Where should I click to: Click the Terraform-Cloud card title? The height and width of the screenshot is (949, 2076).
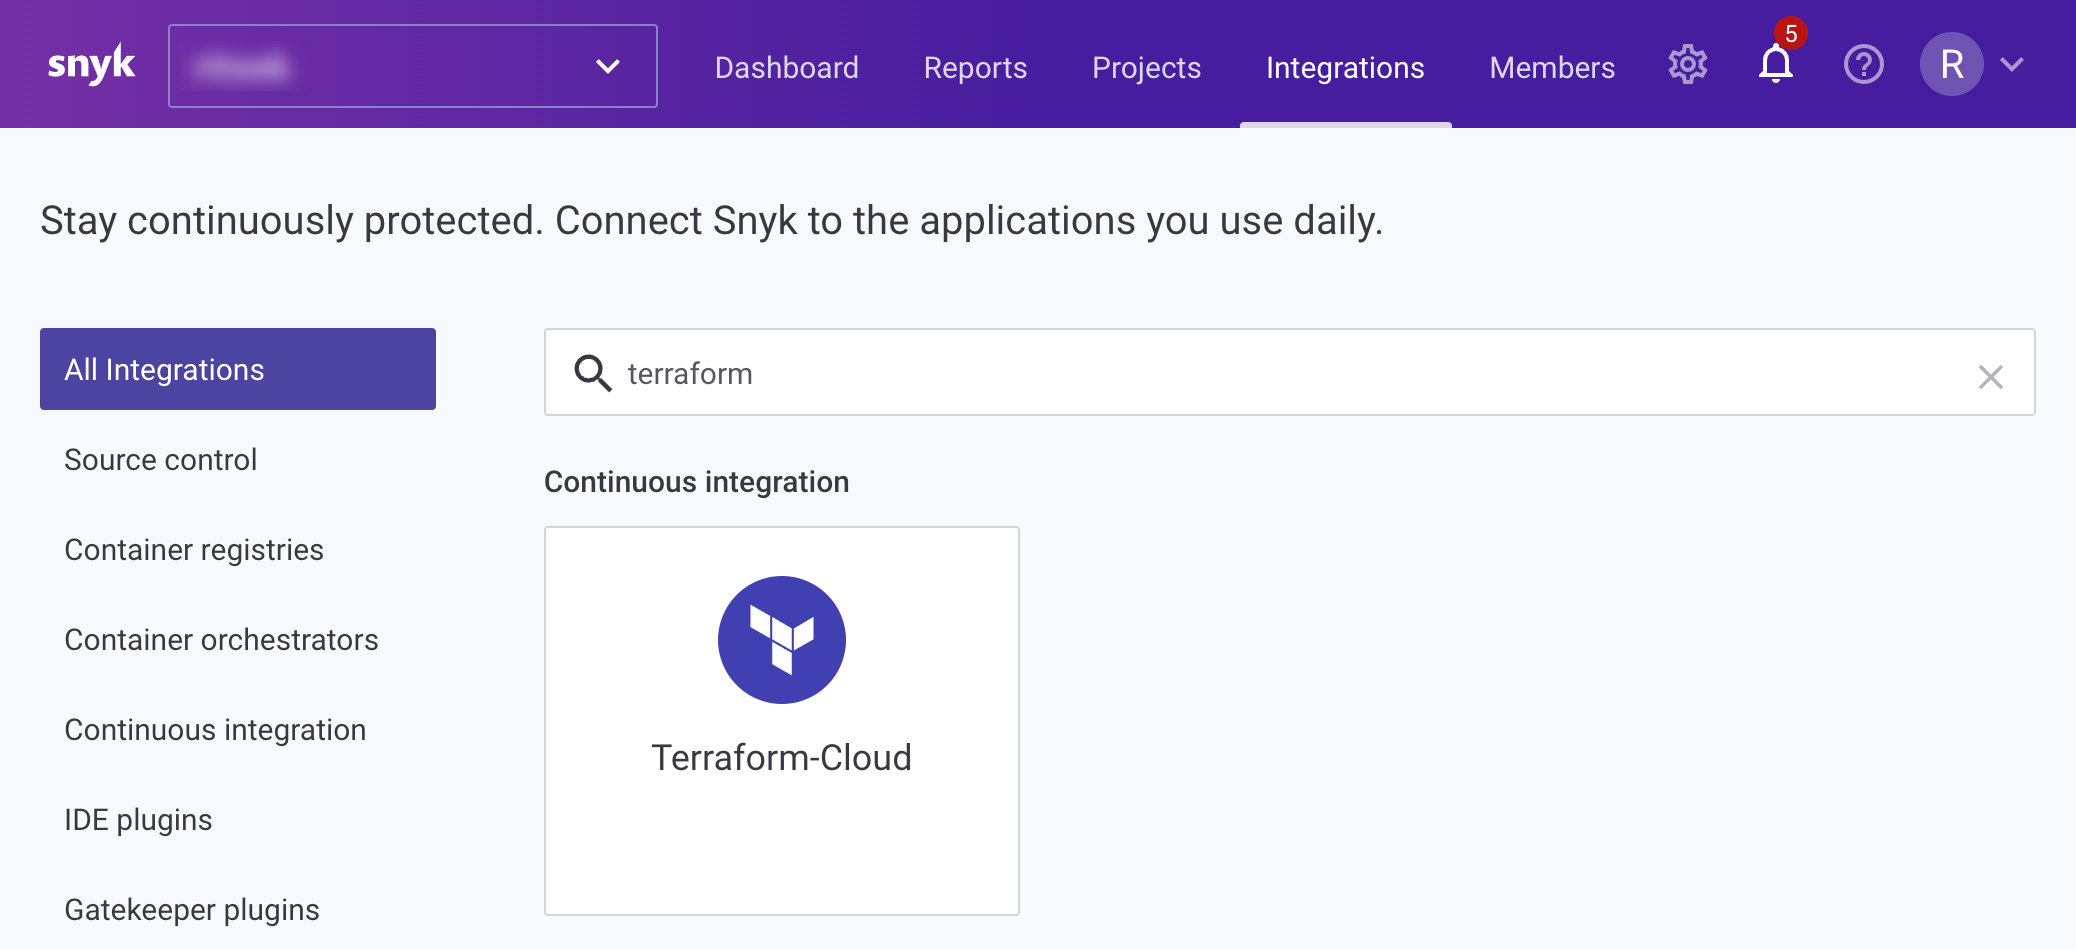tap(781, 758)
